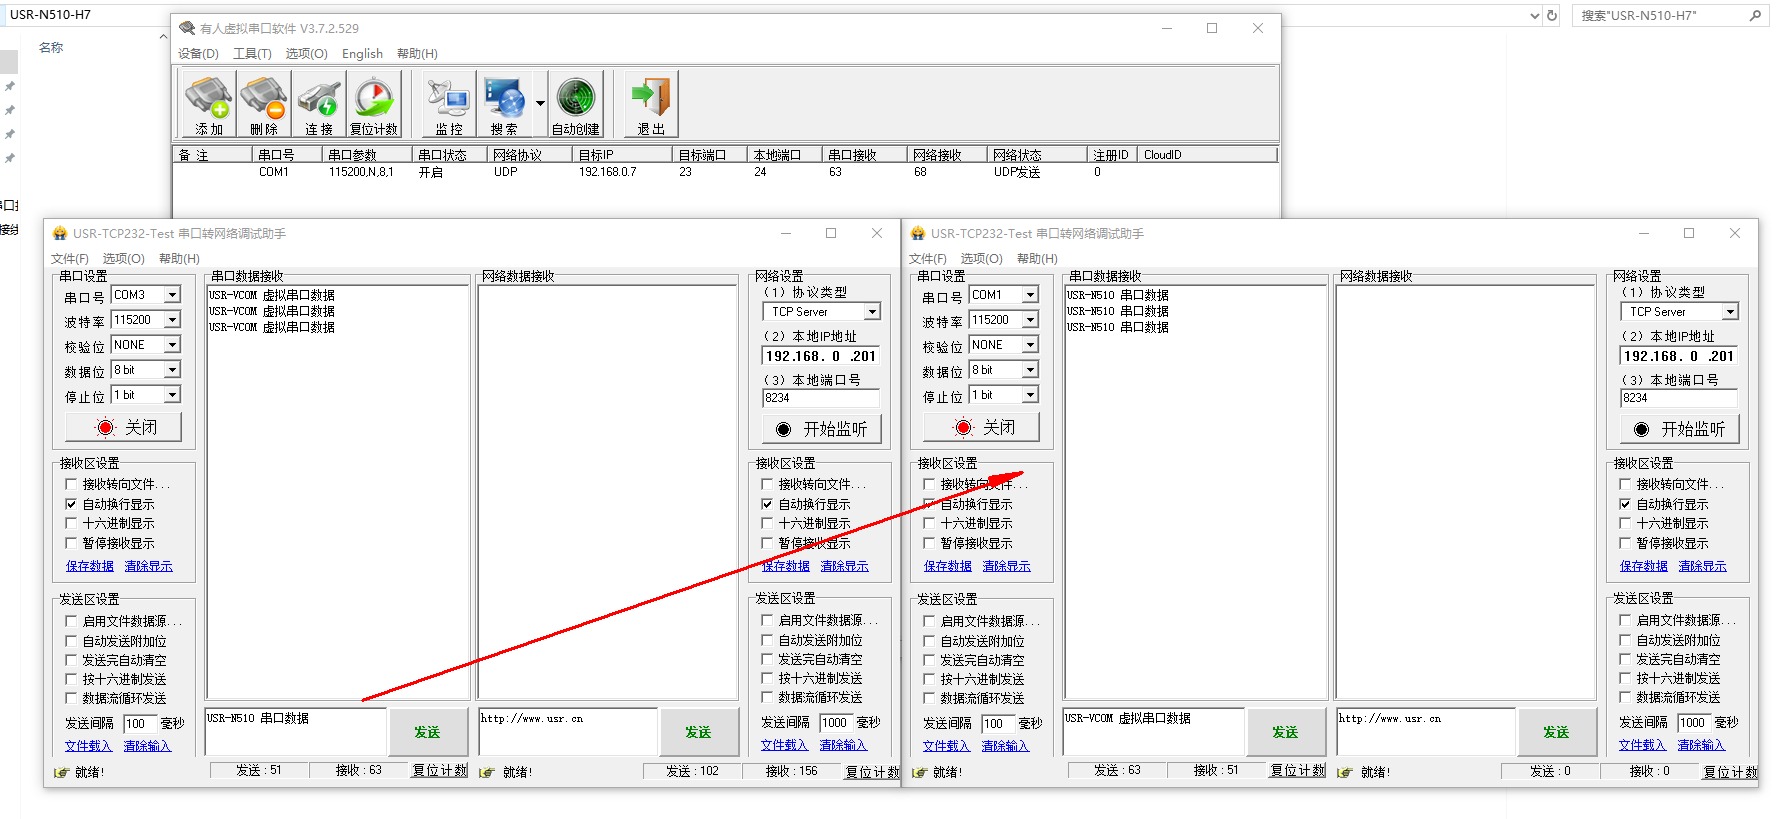
Task: Click 开始监听 button in the left window
Action: point(822,429)
